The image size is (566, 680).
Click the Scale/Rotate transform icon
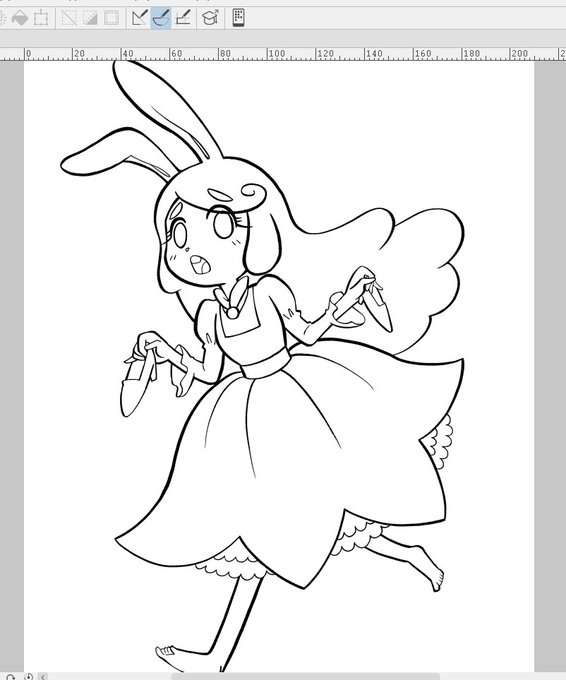pyautogui.click(x=41, y=18)
